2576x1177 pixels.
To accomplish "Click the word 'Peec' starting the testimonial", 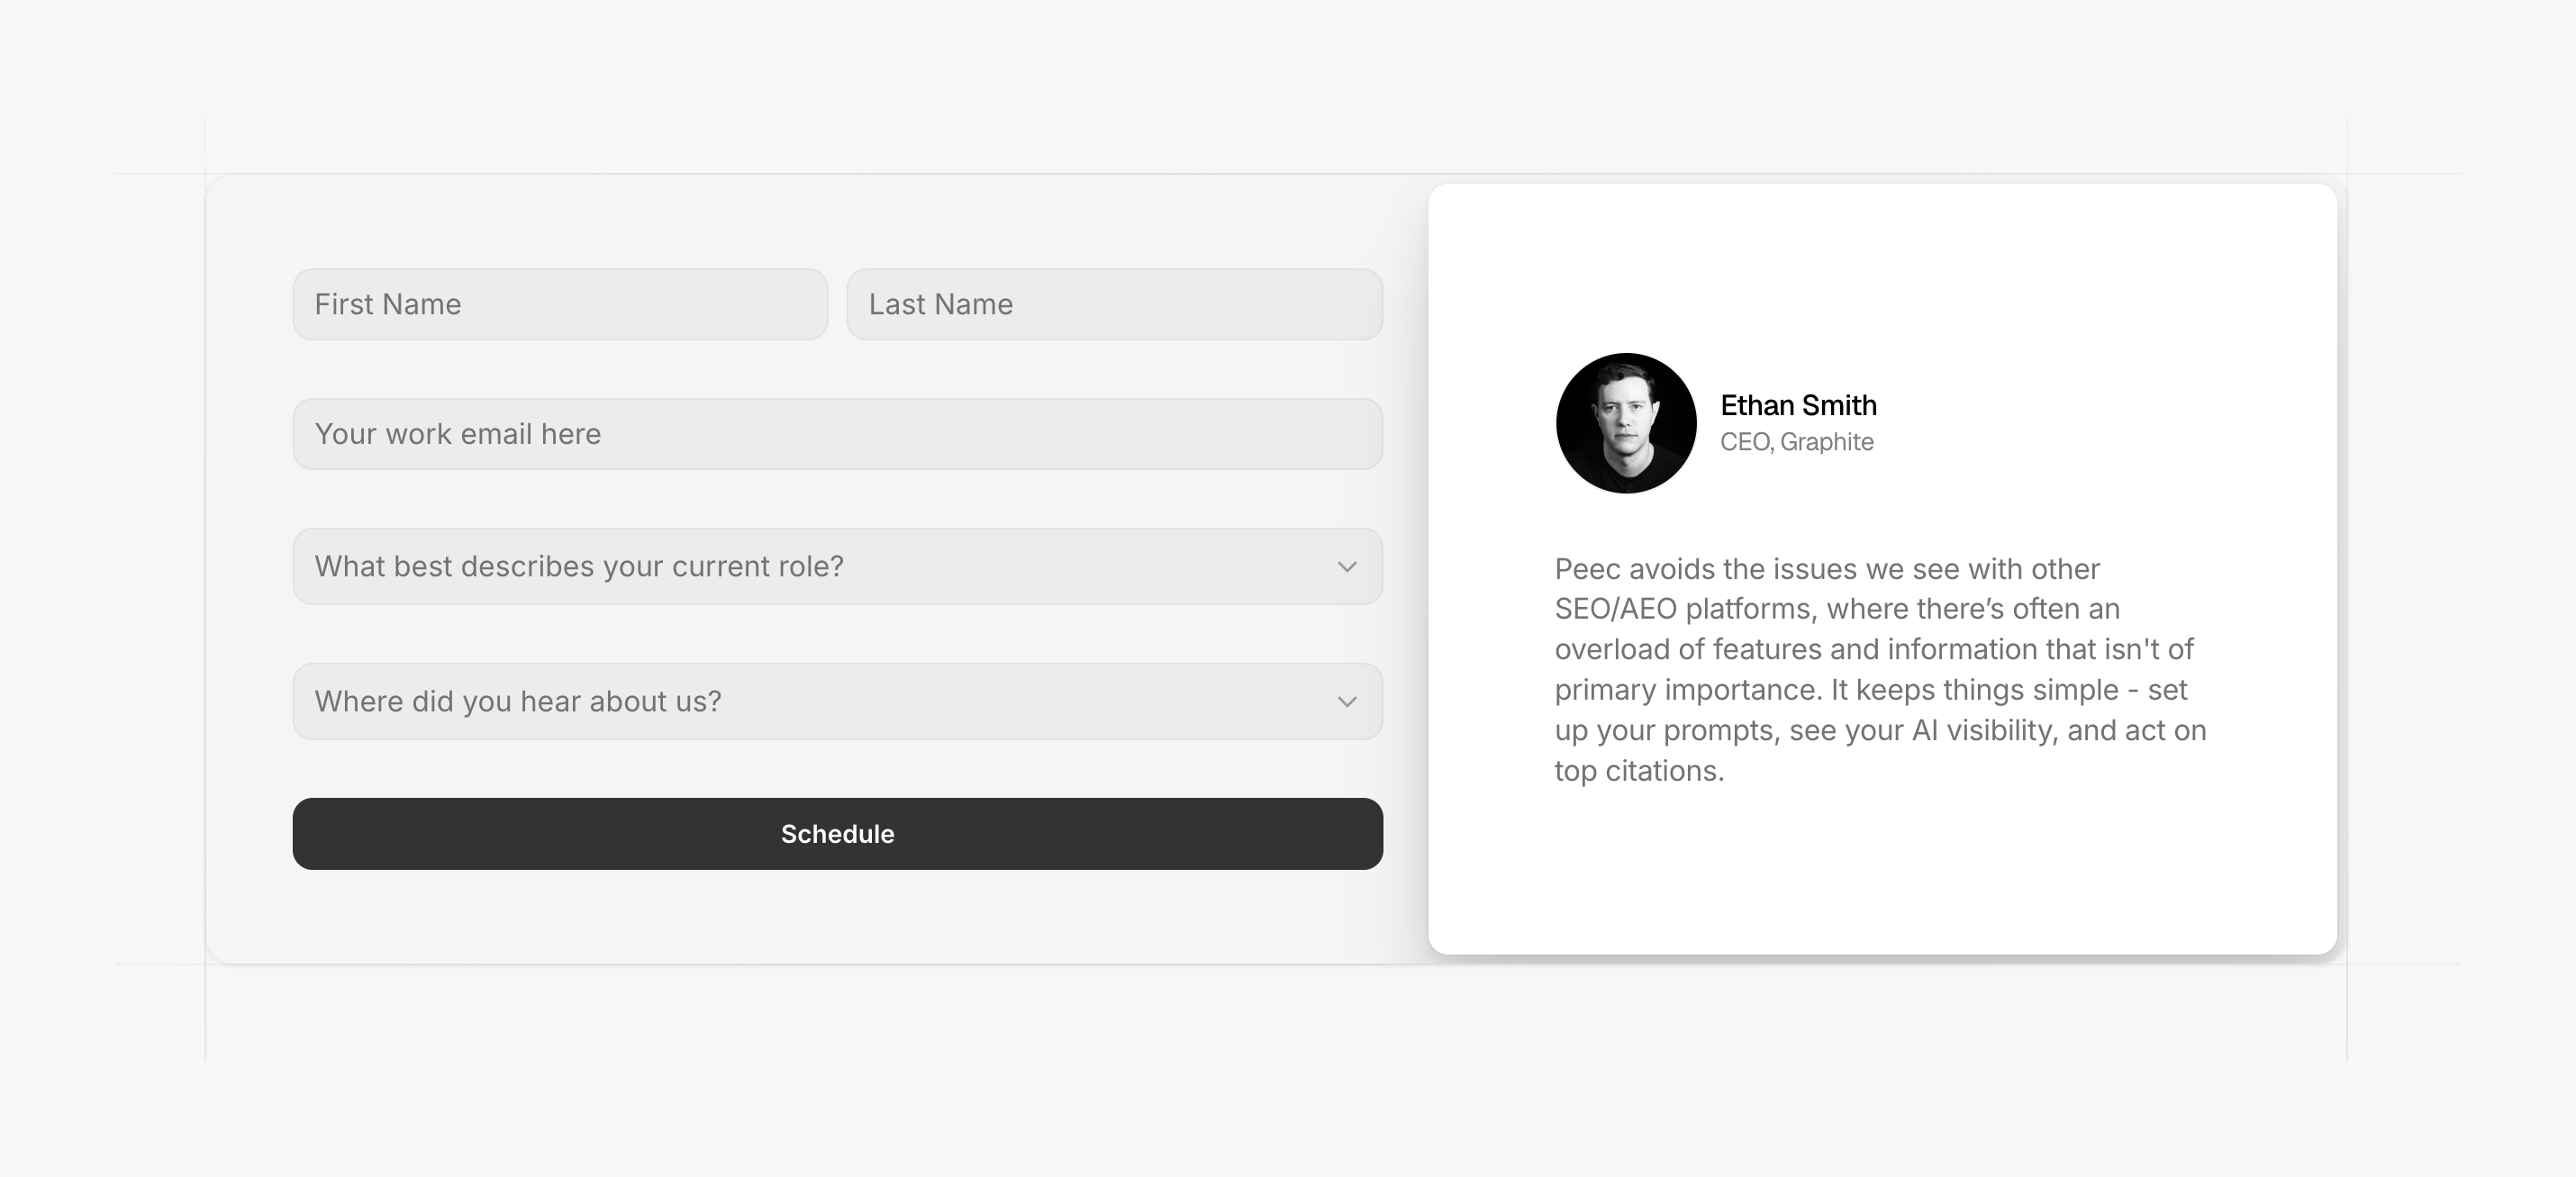I will coord(1587,569).
